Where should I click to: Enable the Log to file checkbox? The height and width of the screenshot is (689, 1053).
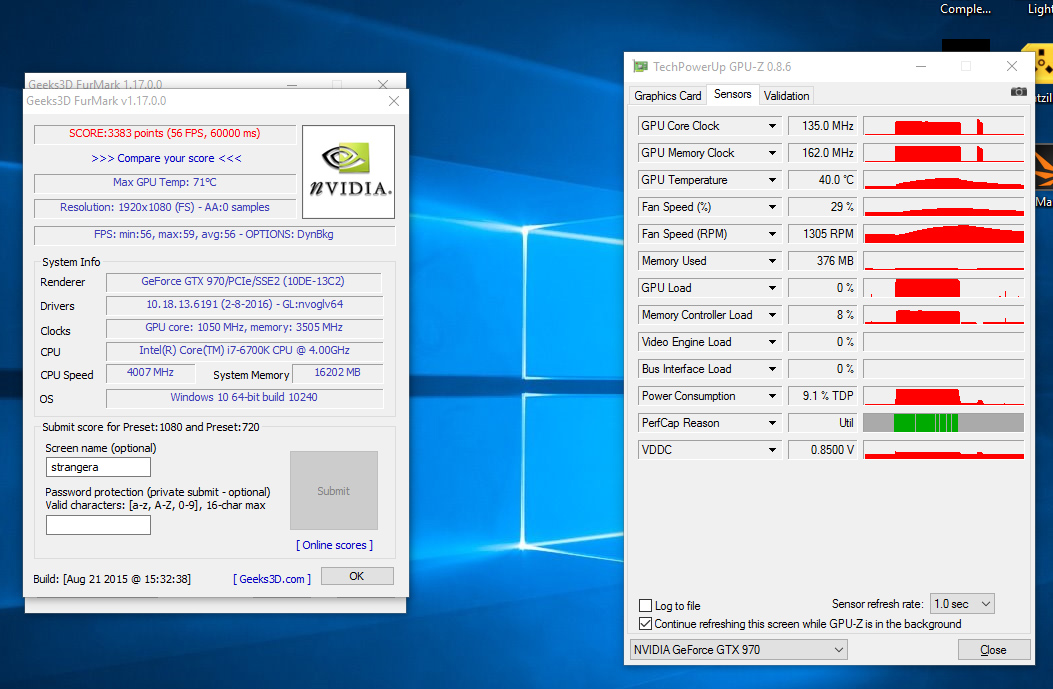[645, 606]
